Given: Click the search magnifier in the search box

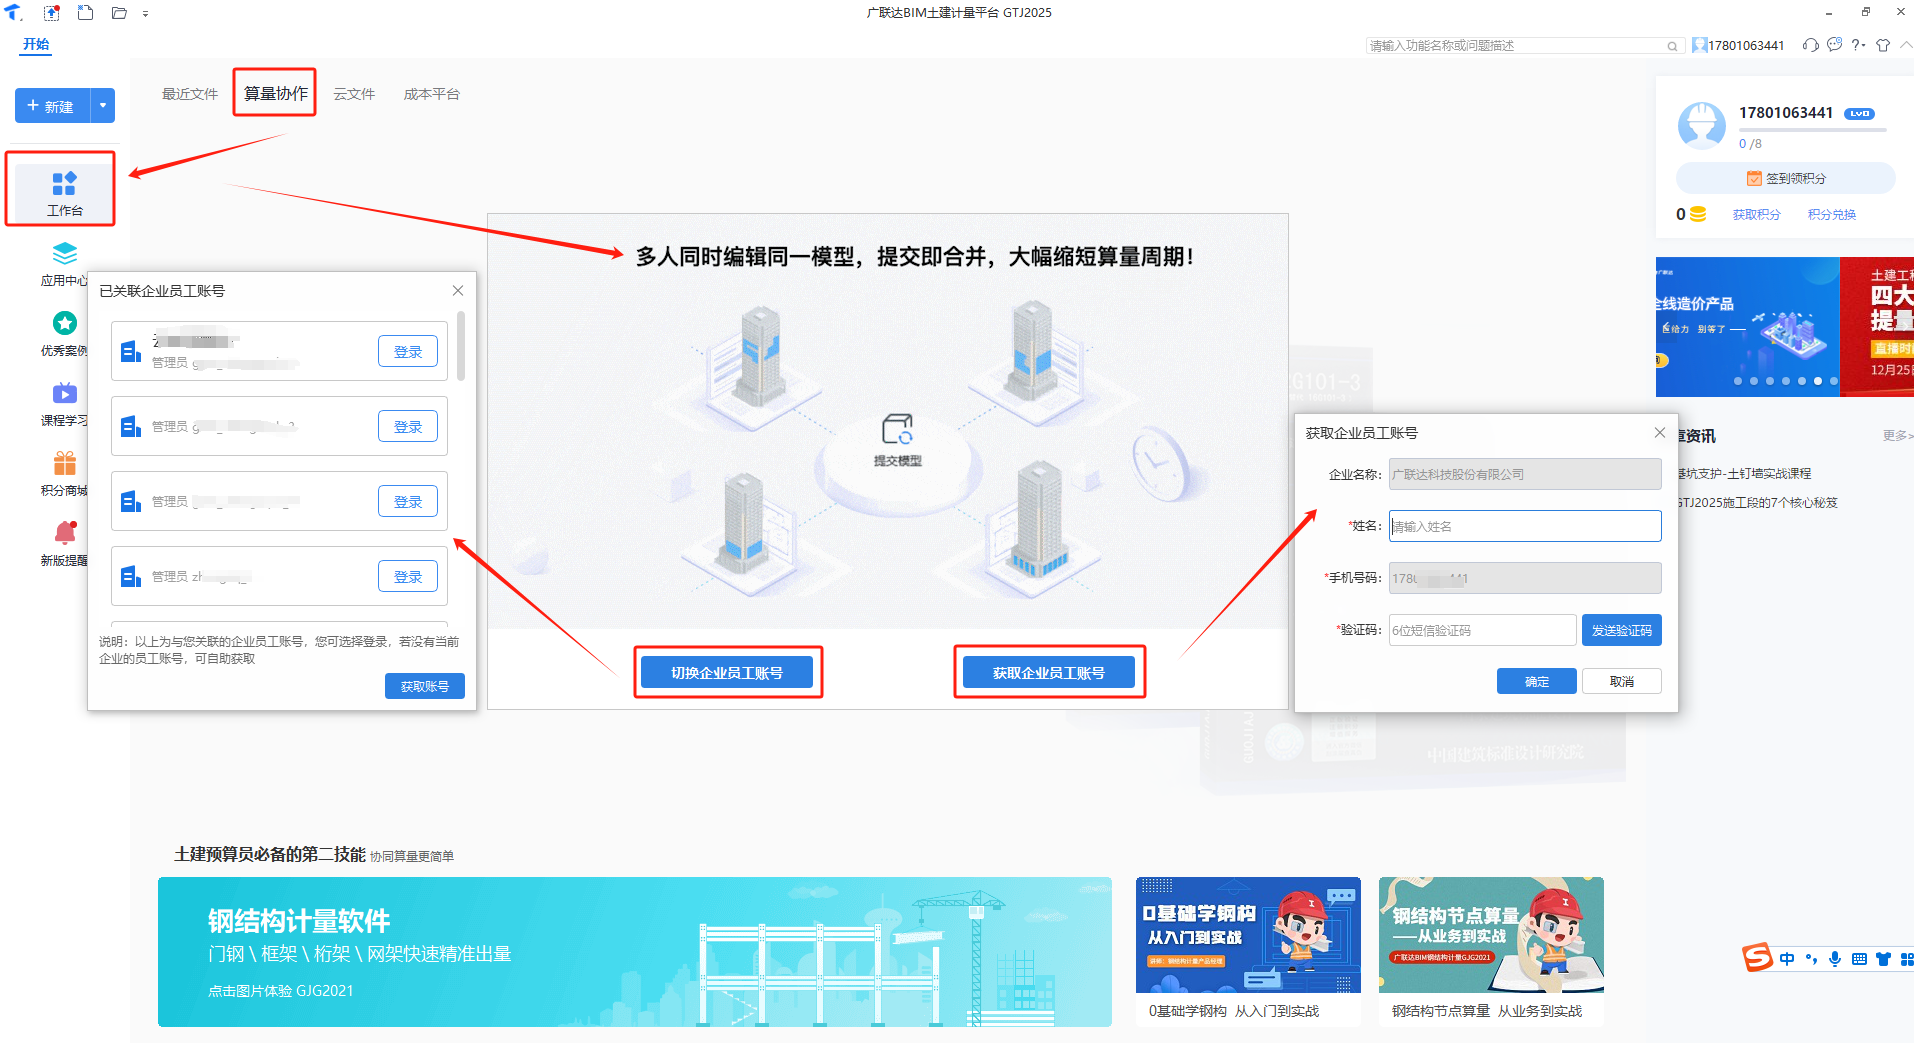Looking at the screenshot, I should (1673, 46).
